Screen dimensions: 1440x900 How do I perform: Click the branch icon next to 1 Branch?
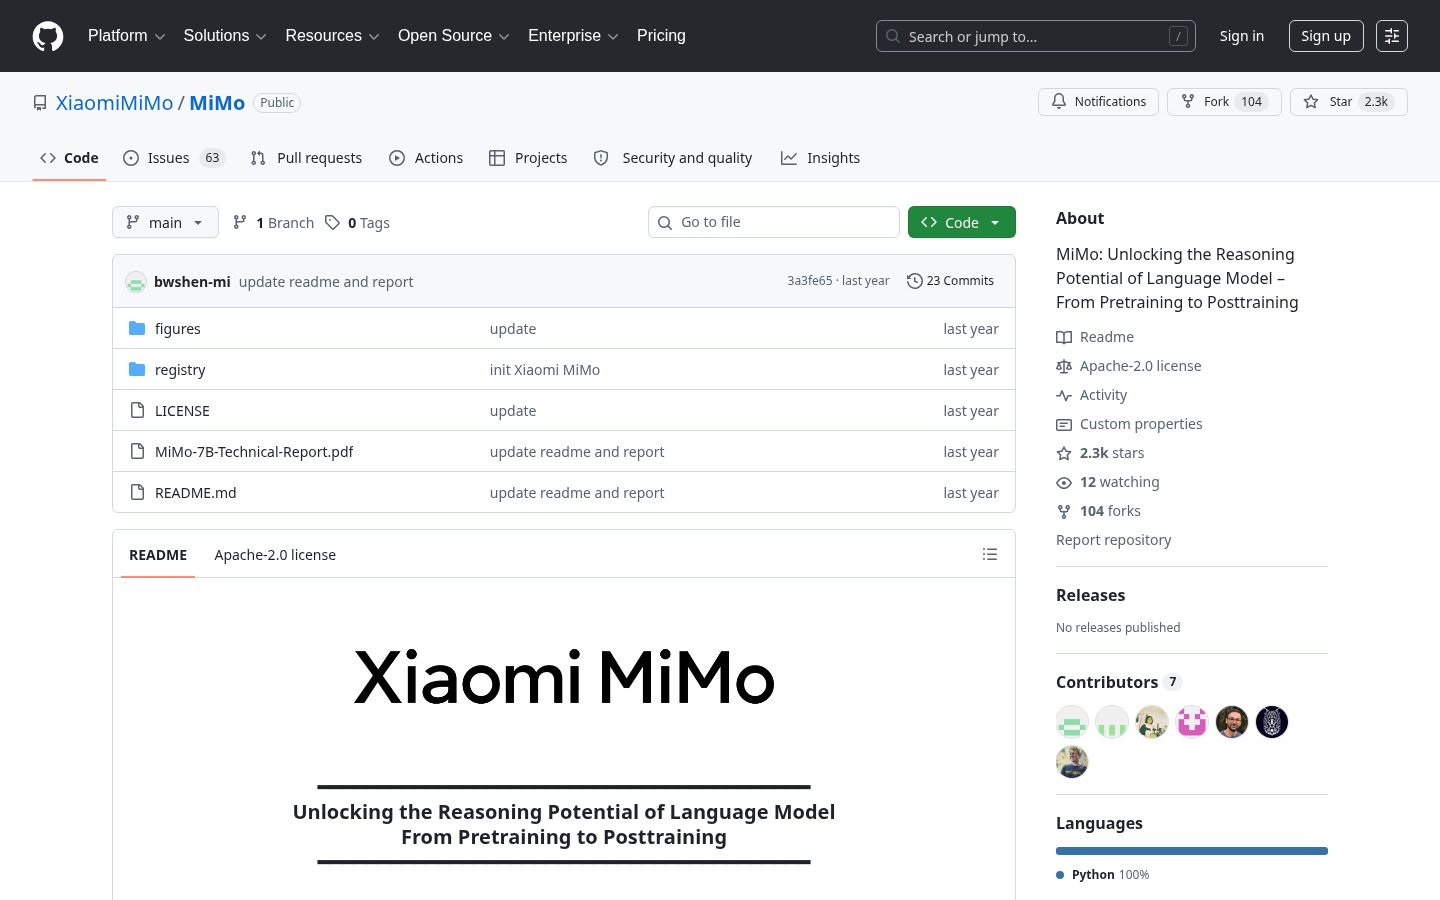point(240,222)
